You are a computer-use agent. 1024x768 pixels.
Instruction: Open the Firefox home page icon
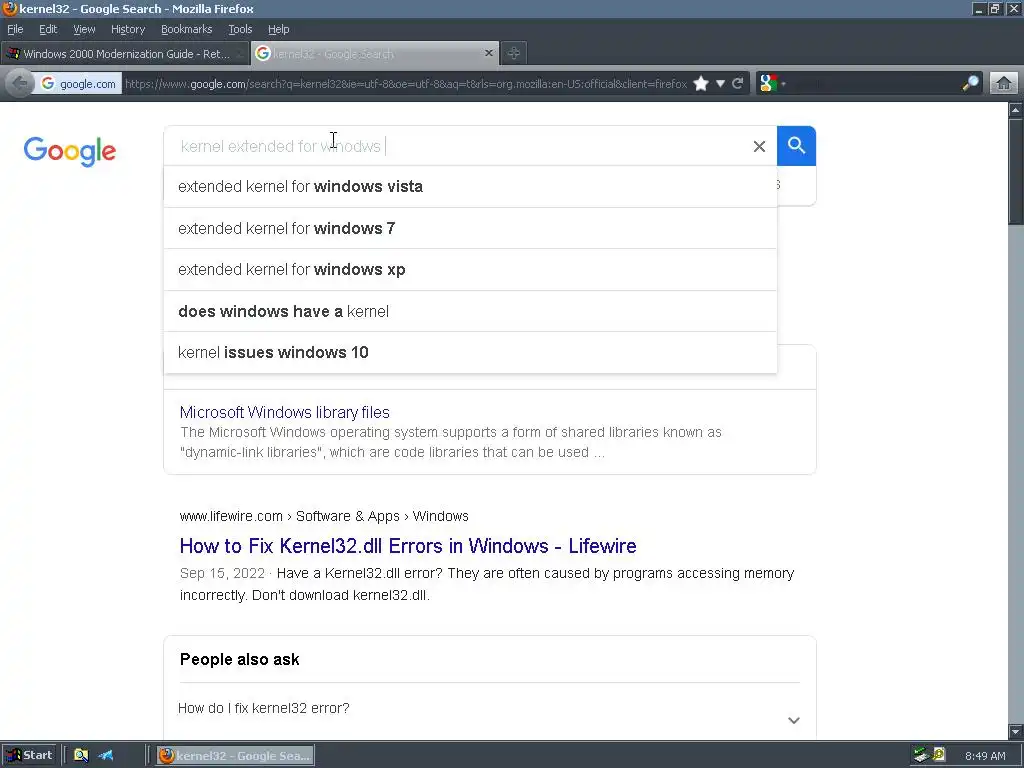(1004, 84)
